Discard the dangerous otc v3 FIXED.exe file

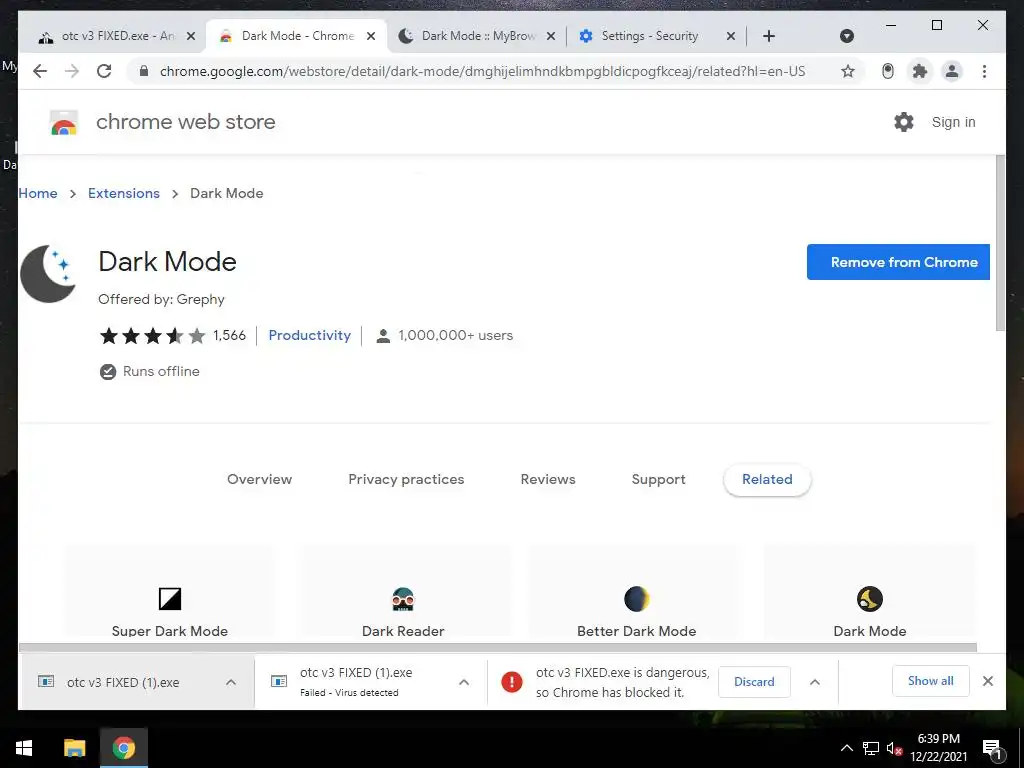[754, 682]
